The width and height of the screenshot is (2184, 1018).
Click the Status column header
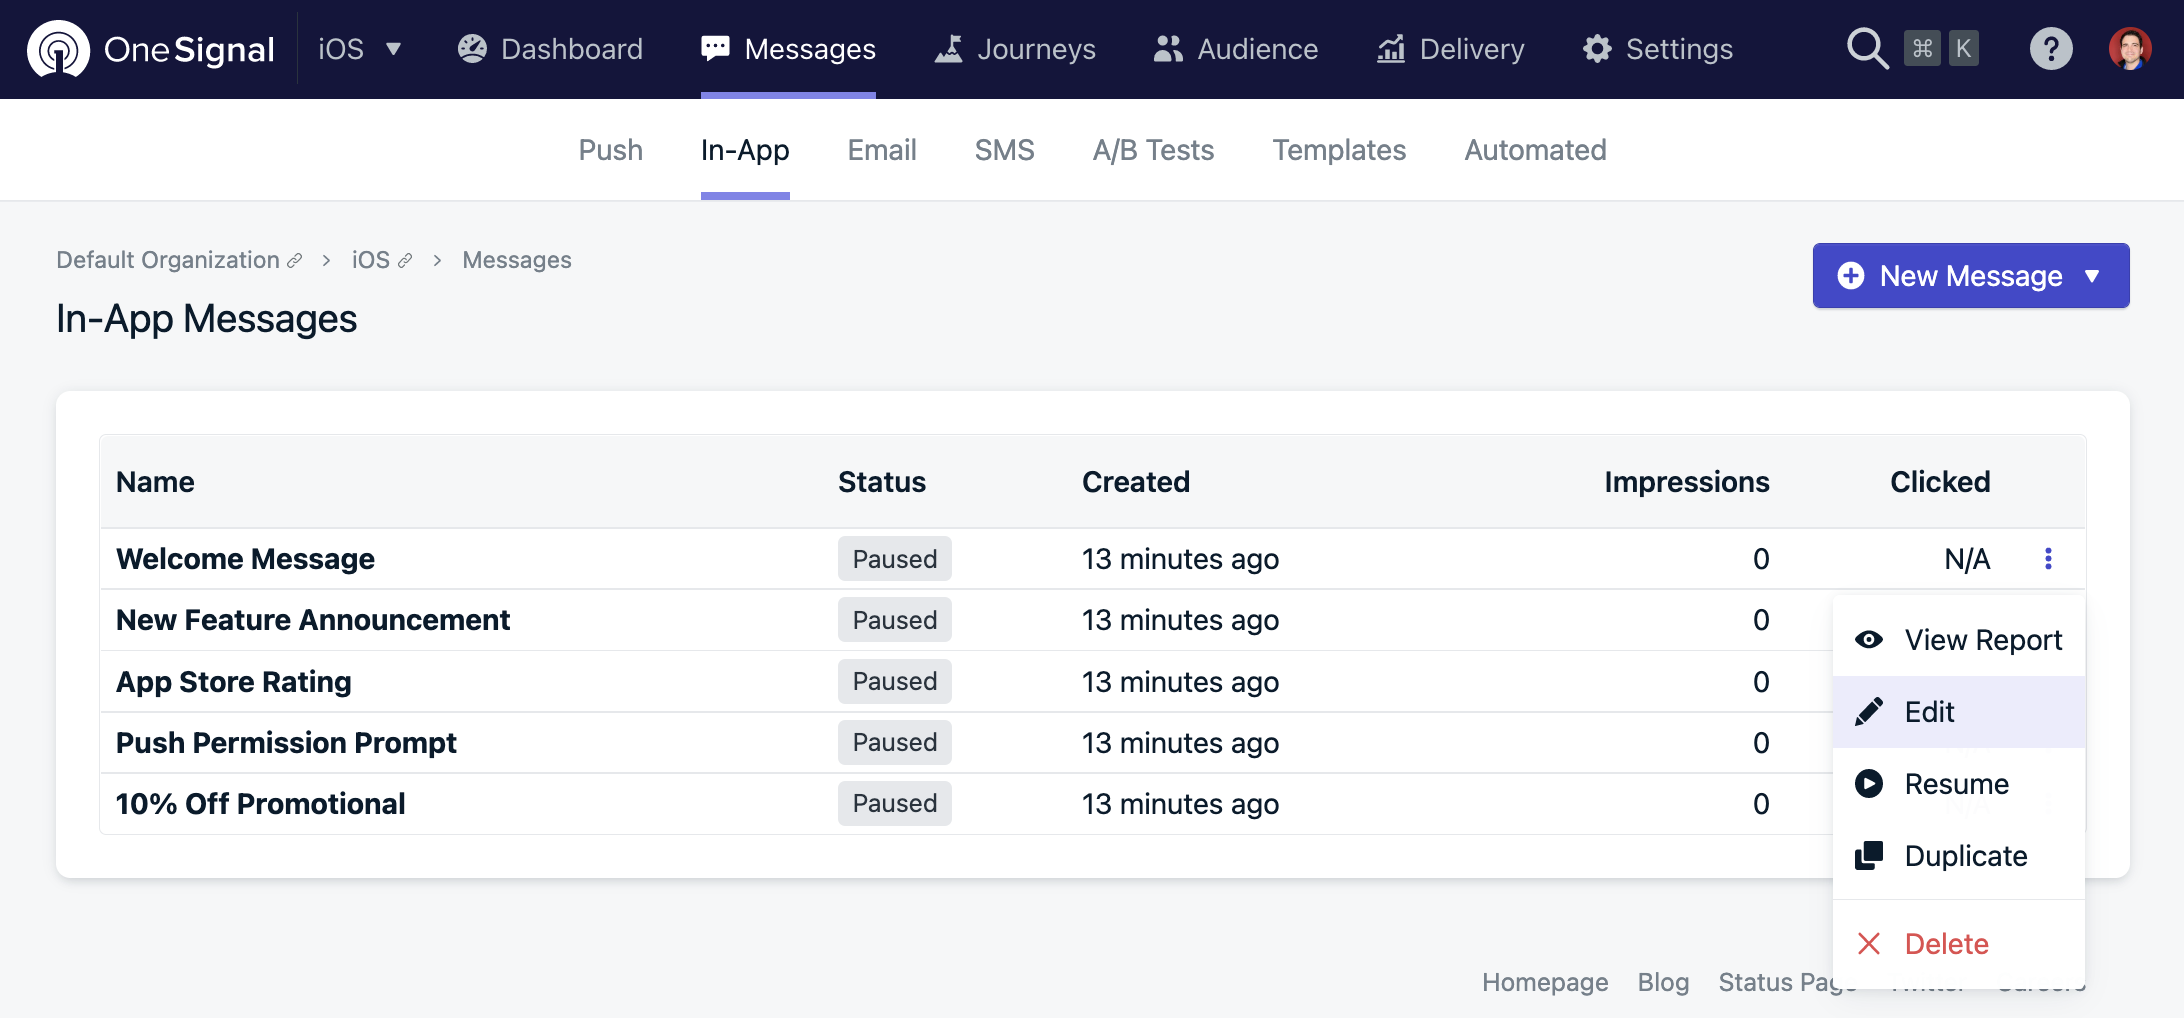882,482
